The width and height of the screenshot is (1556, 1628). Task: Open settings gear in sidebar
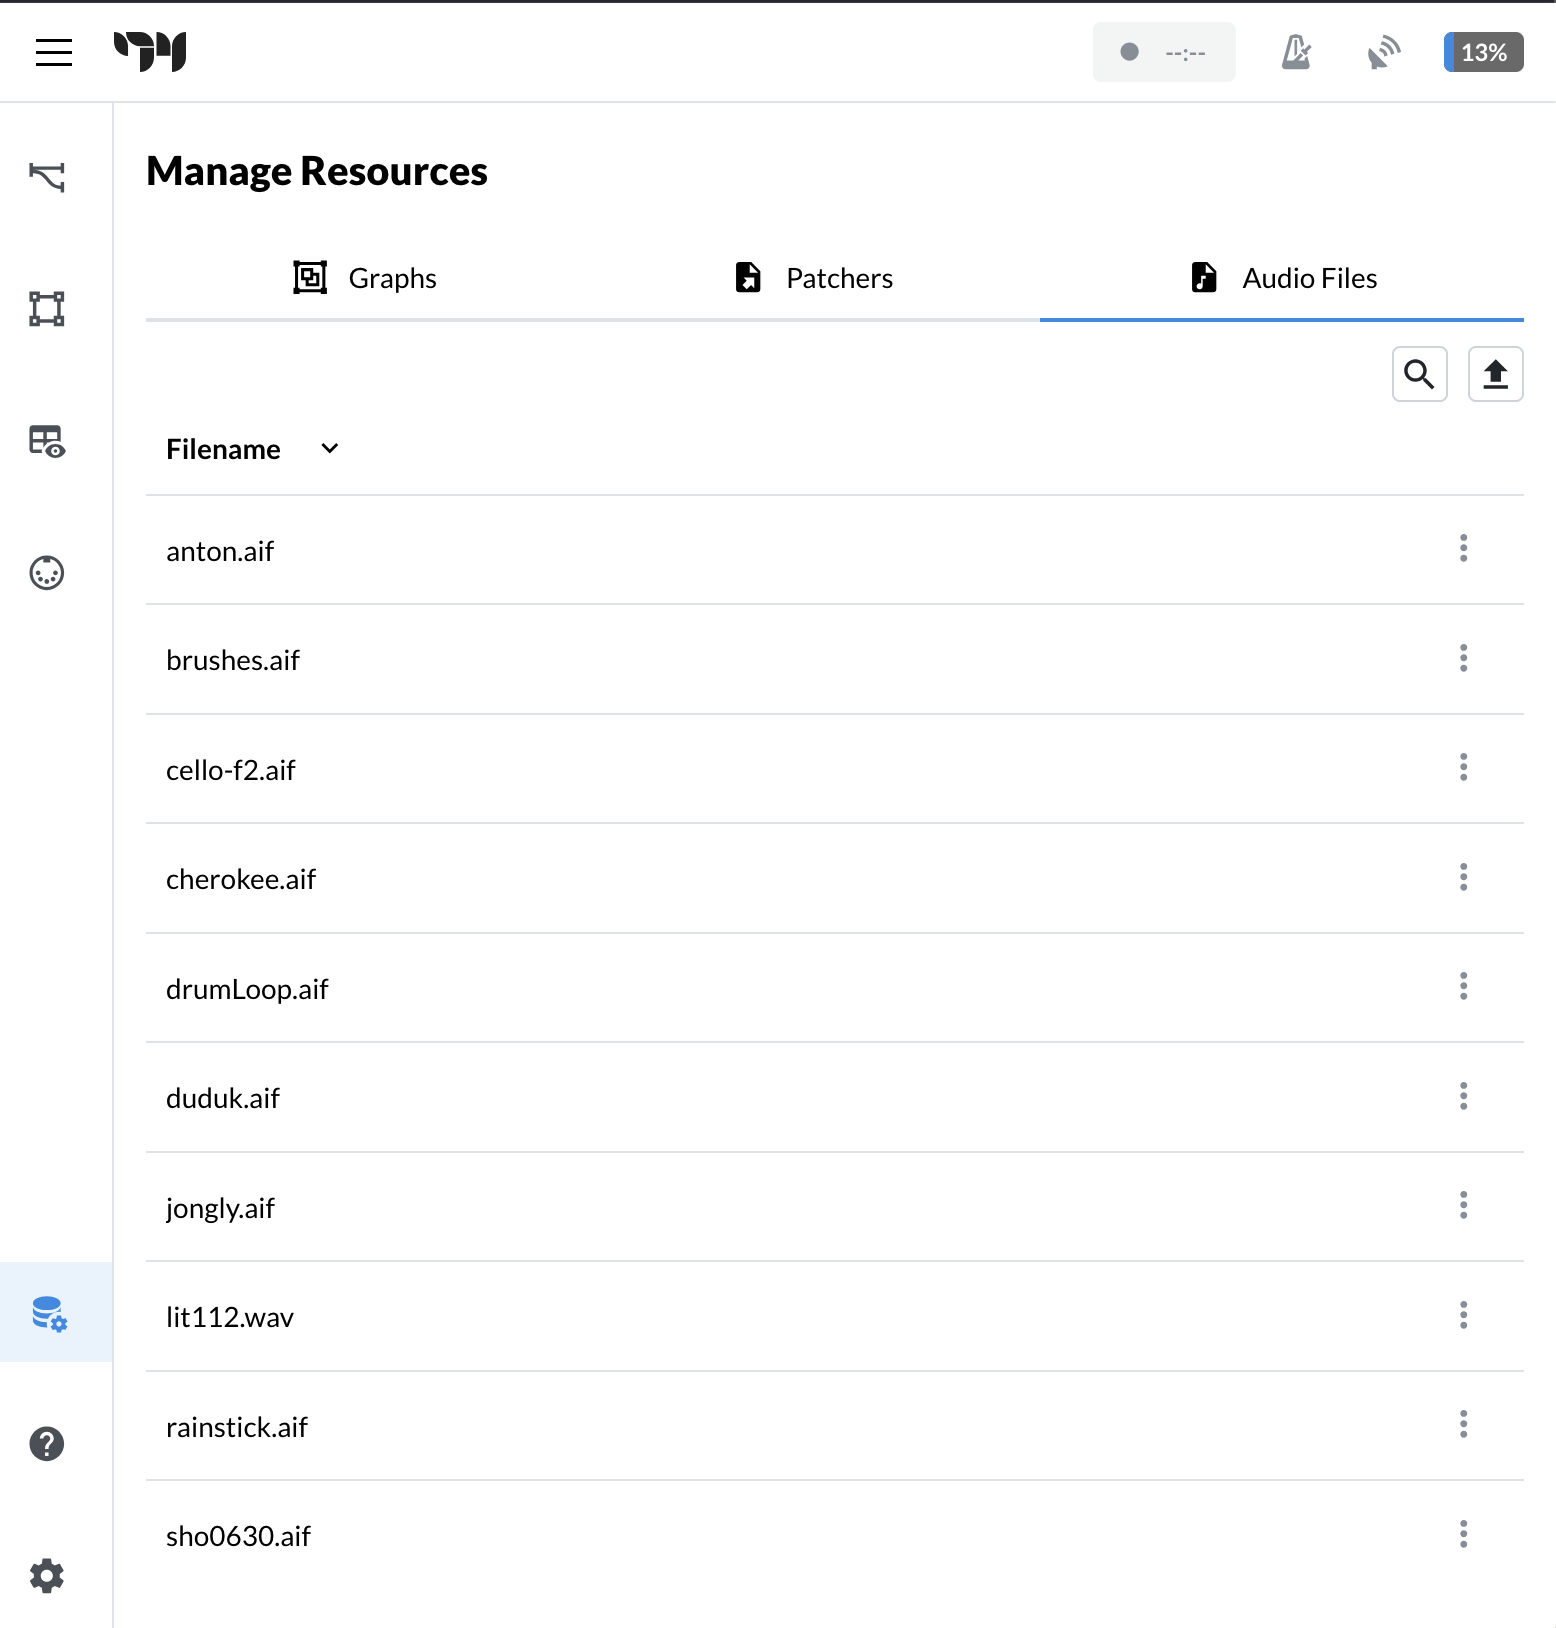47,1576
